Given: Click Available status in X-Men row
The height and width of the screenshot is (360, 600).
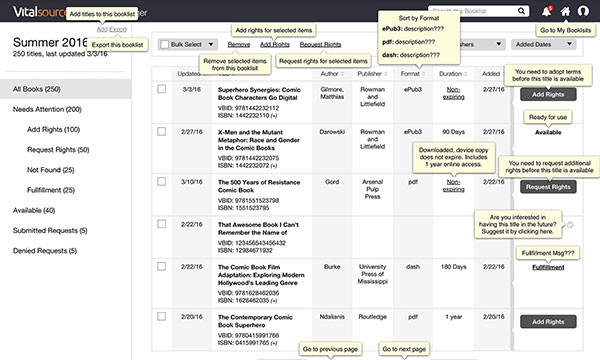Looking at the screenshot, I should tap(548, 132).
